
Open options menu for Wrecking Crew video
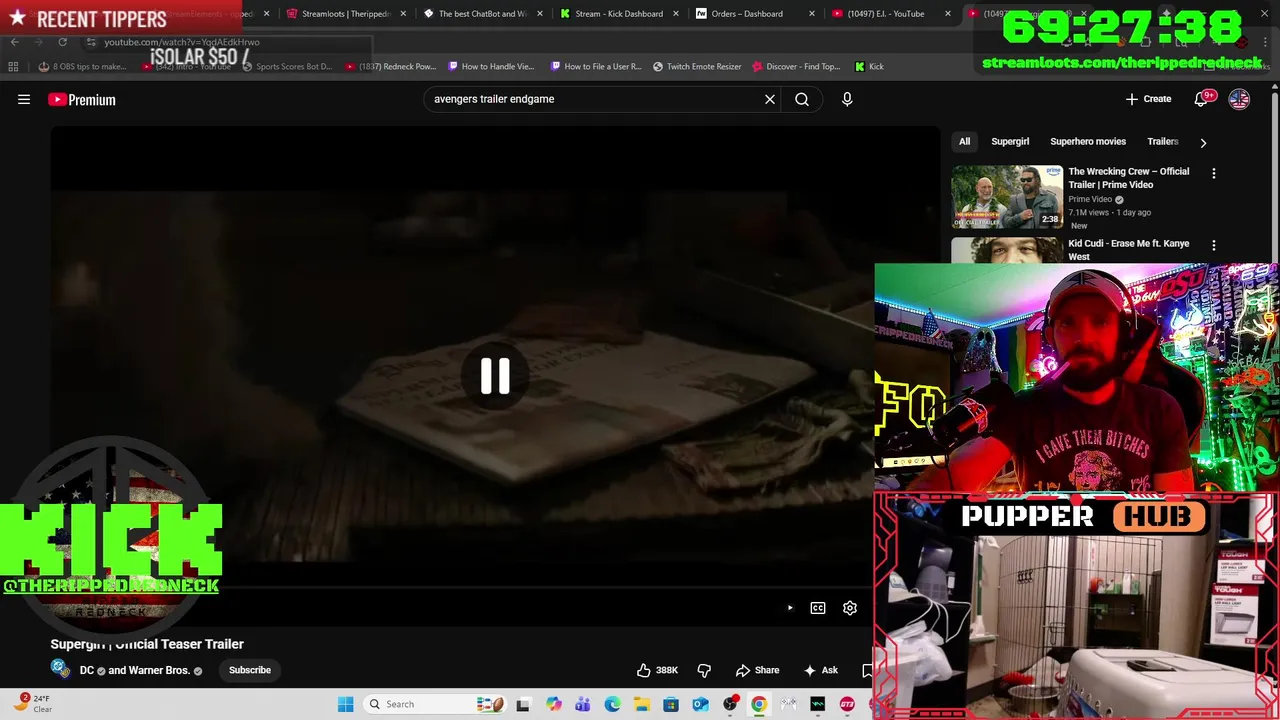coord(1214,173)
